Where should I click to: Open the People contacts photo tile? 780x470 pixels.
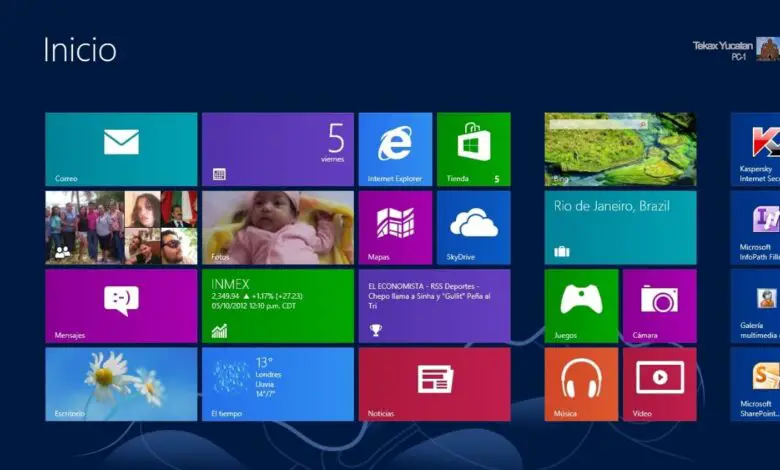[x=121, y=228]
